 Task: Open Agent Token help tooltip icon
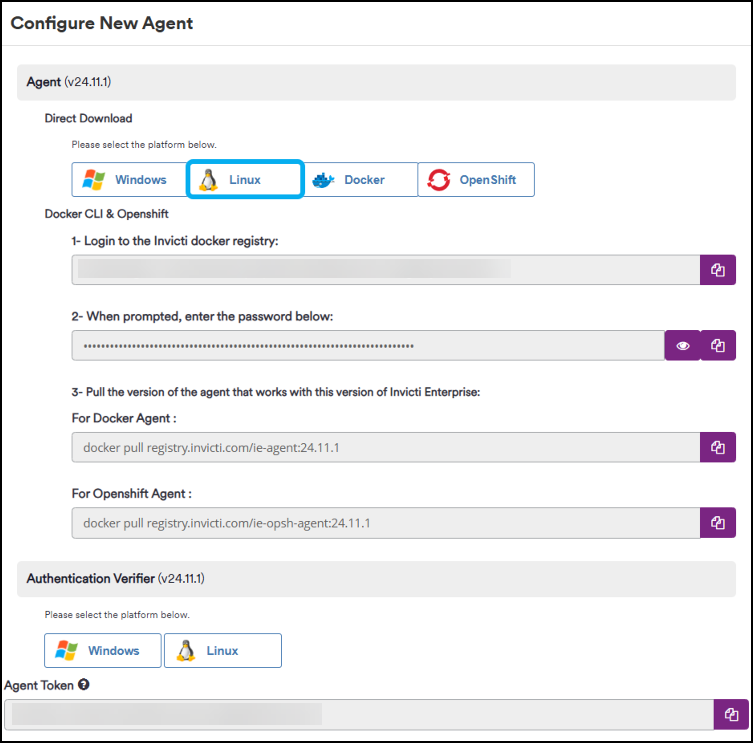point(84,684)
